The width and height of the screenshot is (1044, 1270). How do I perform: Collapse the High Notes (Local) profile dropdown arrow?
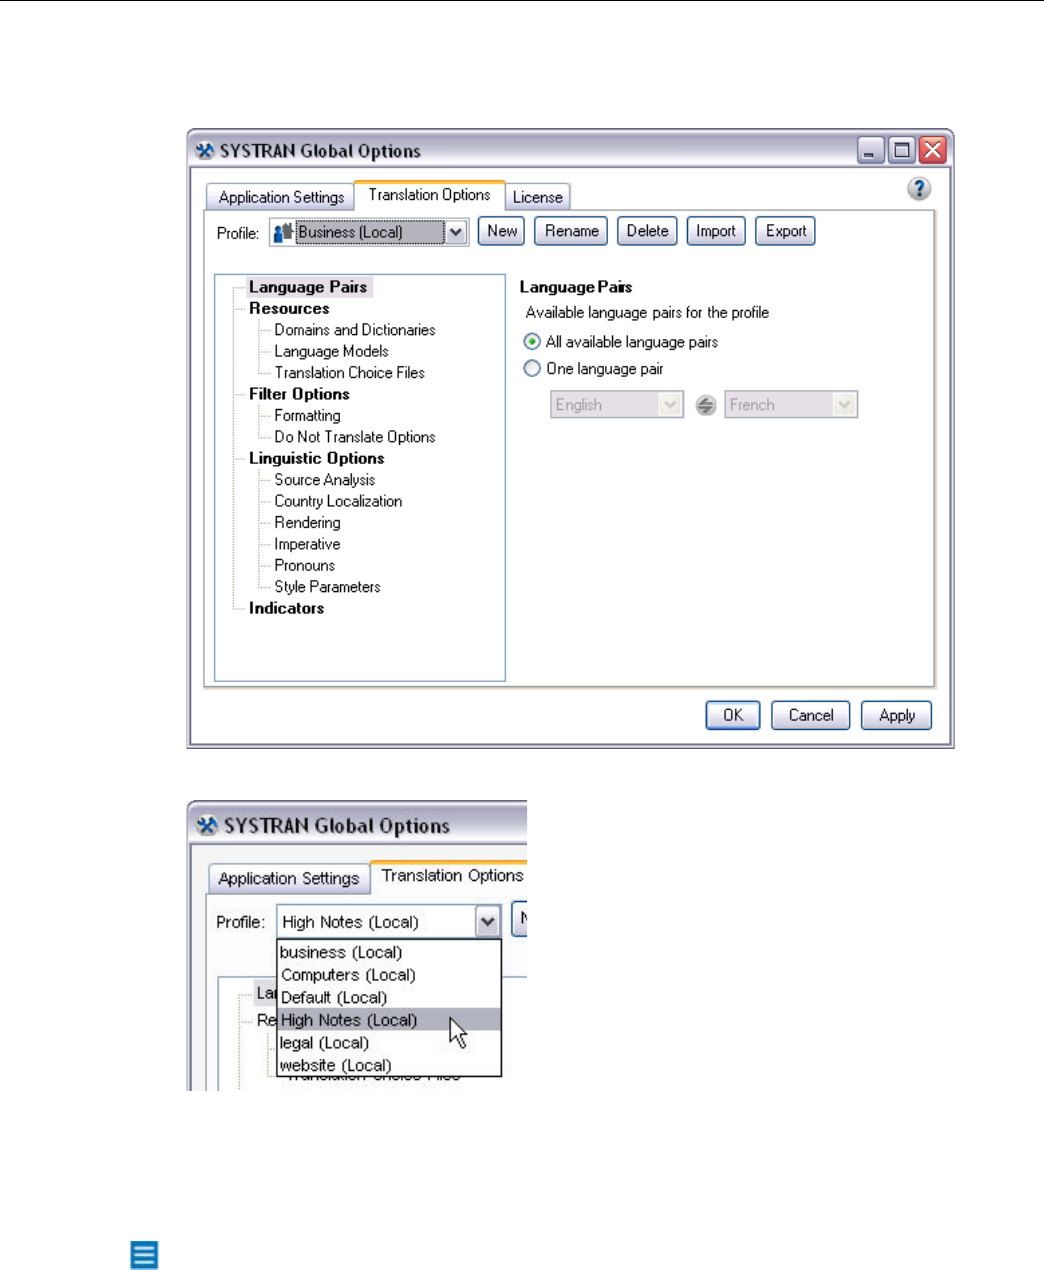point(487,922)
